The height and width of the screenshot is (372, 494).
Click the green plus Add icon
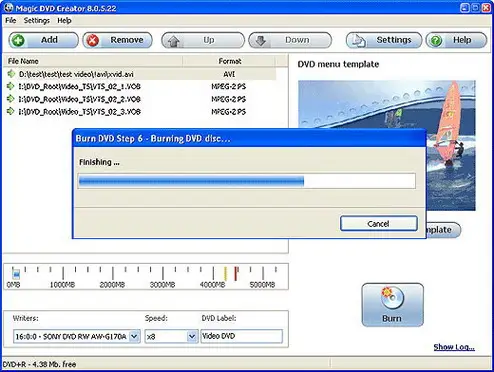click(x=17, y=40)
